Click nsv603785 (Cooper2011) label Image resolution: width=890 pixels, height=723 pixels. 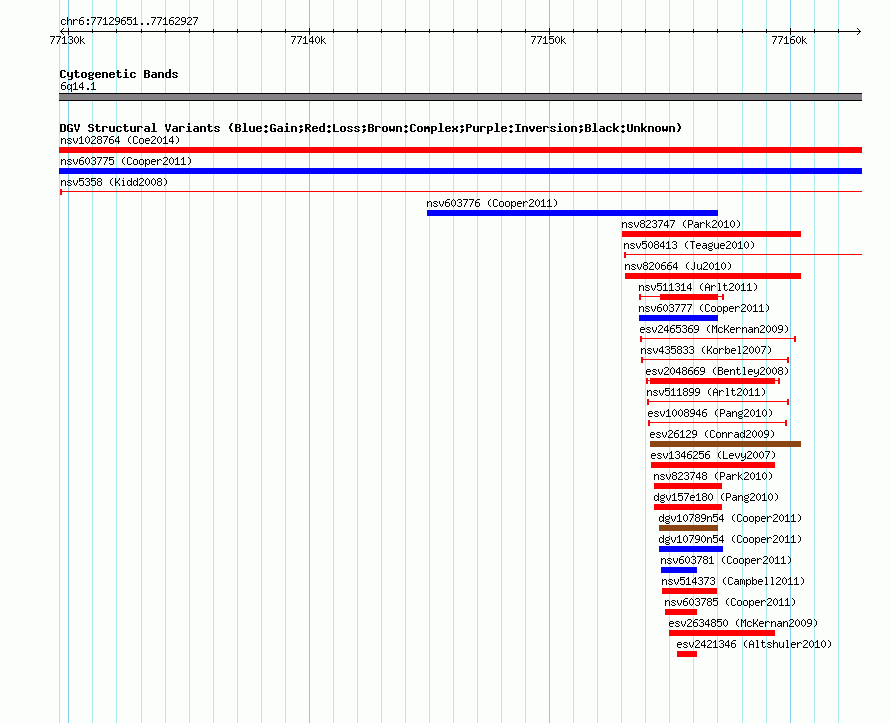click(730, 602)
